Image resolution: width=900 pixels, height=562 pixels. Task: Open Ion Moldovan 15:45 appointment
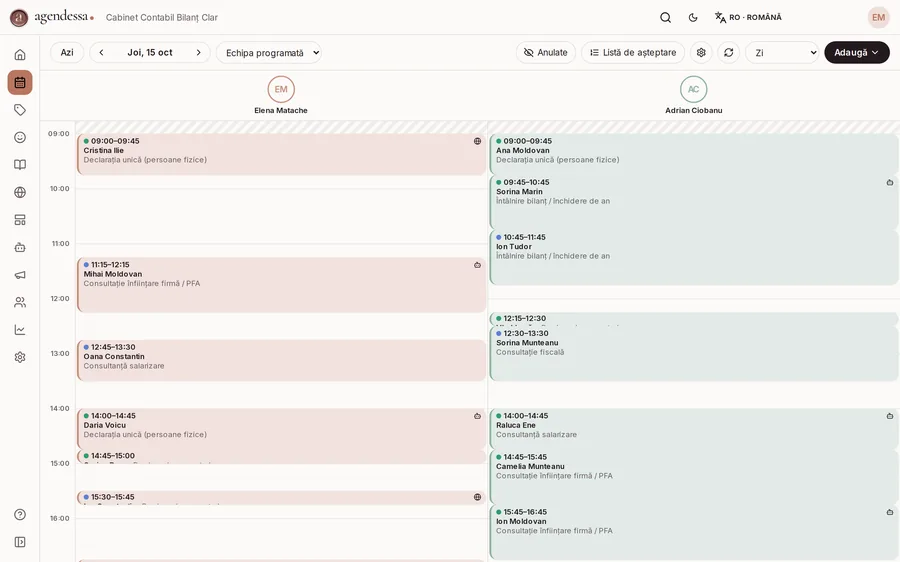(694, 532)
